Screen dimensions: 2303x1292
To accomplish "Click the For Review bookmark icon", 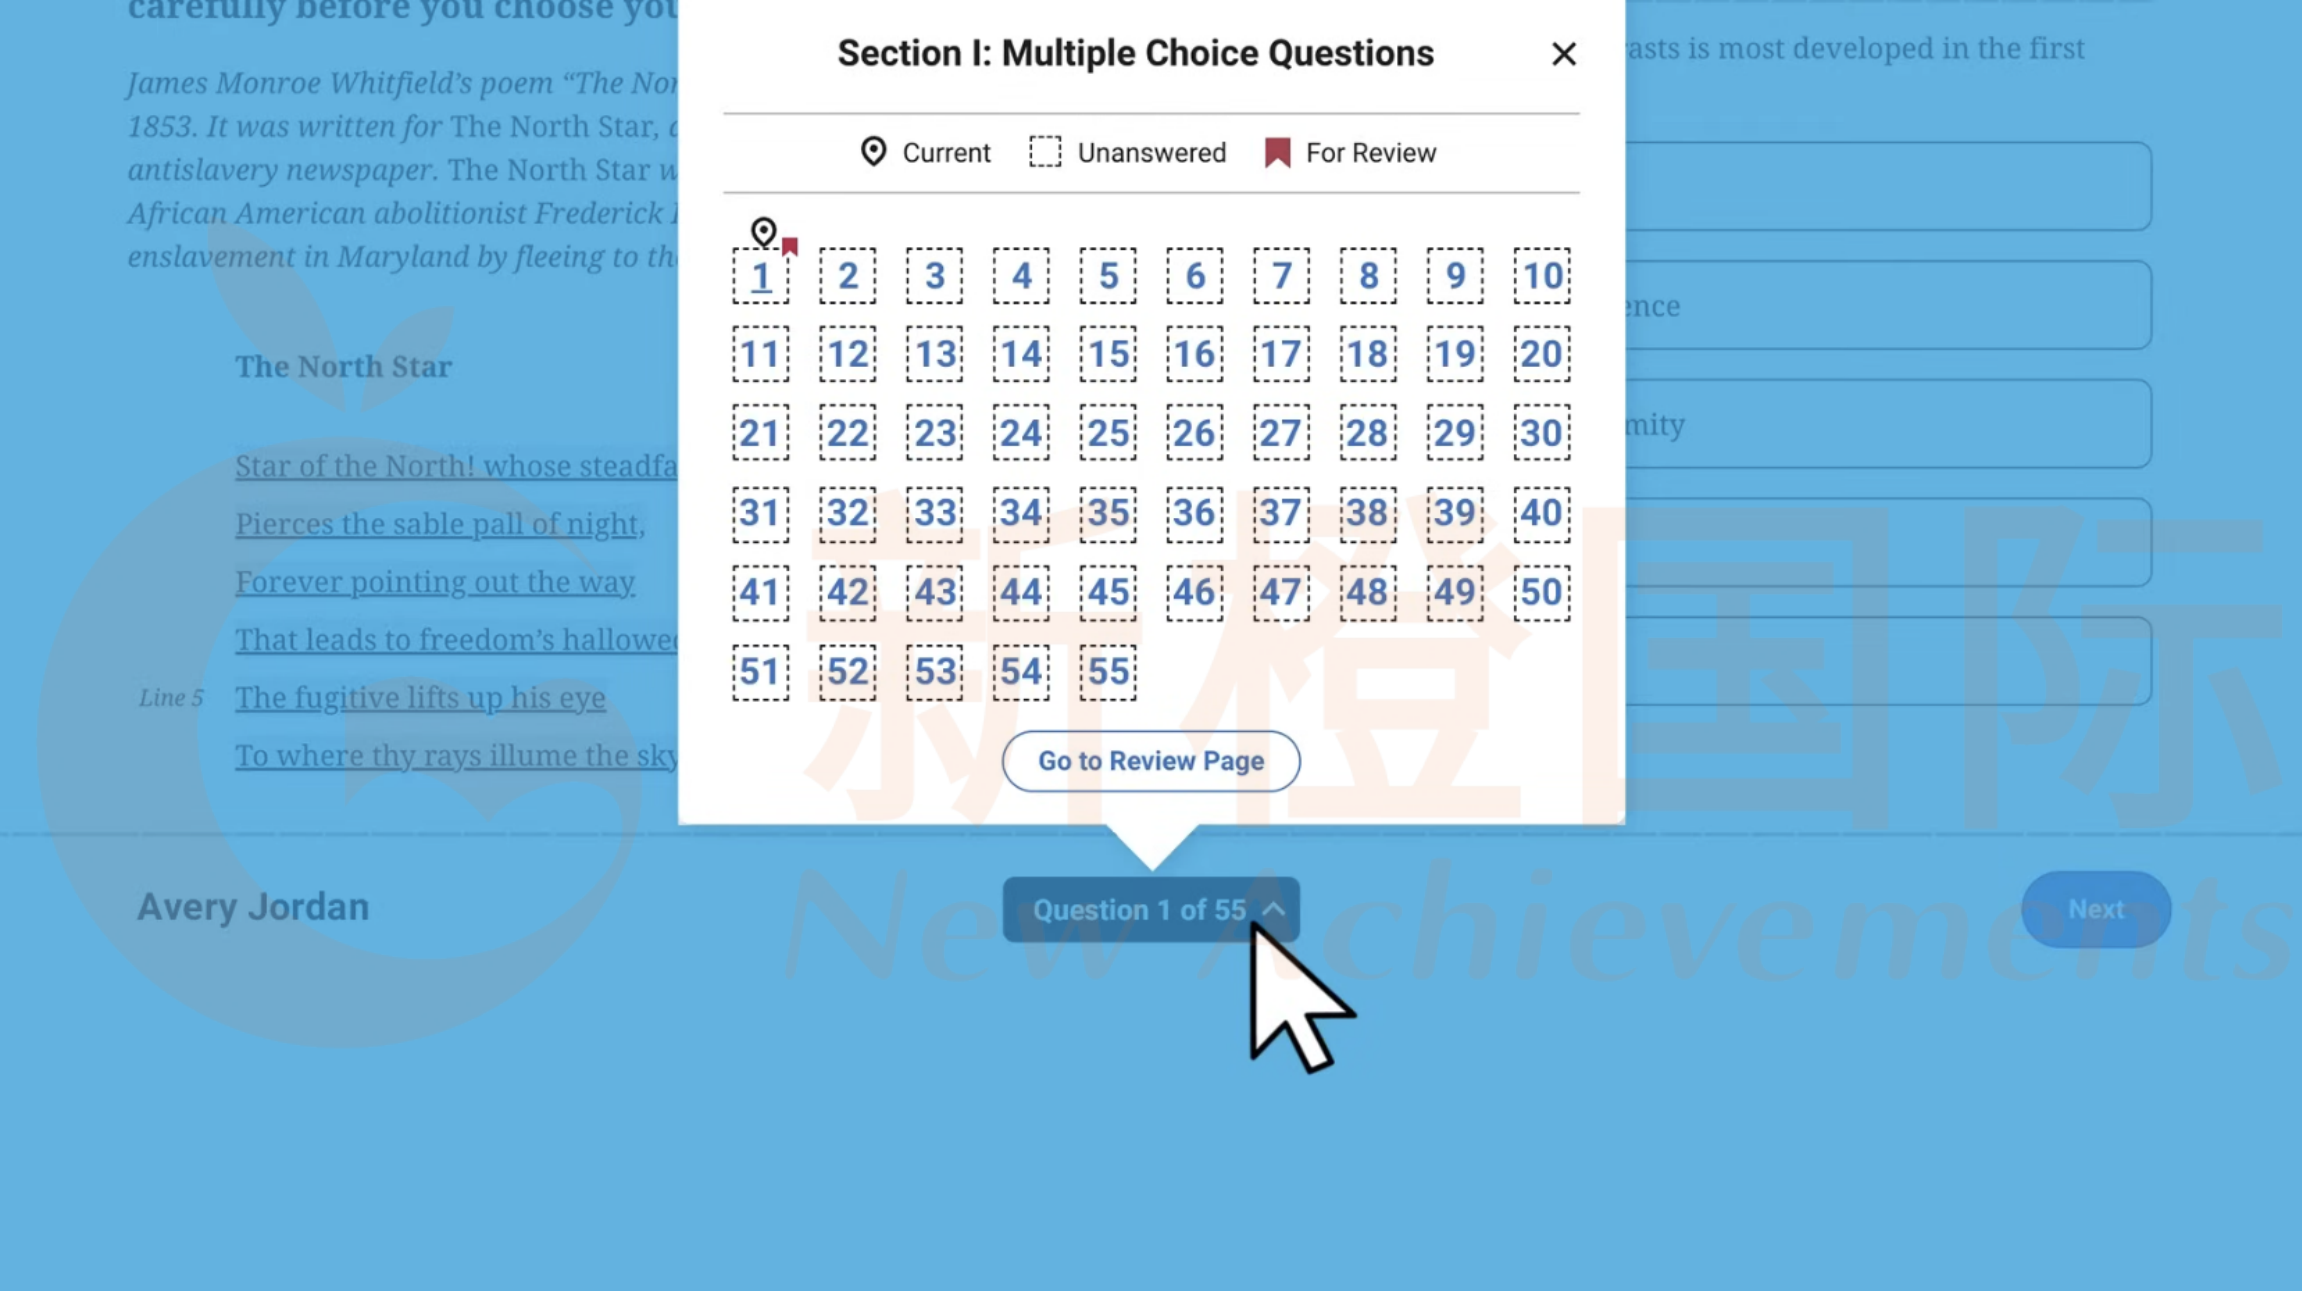I will tap(1276, 153).
